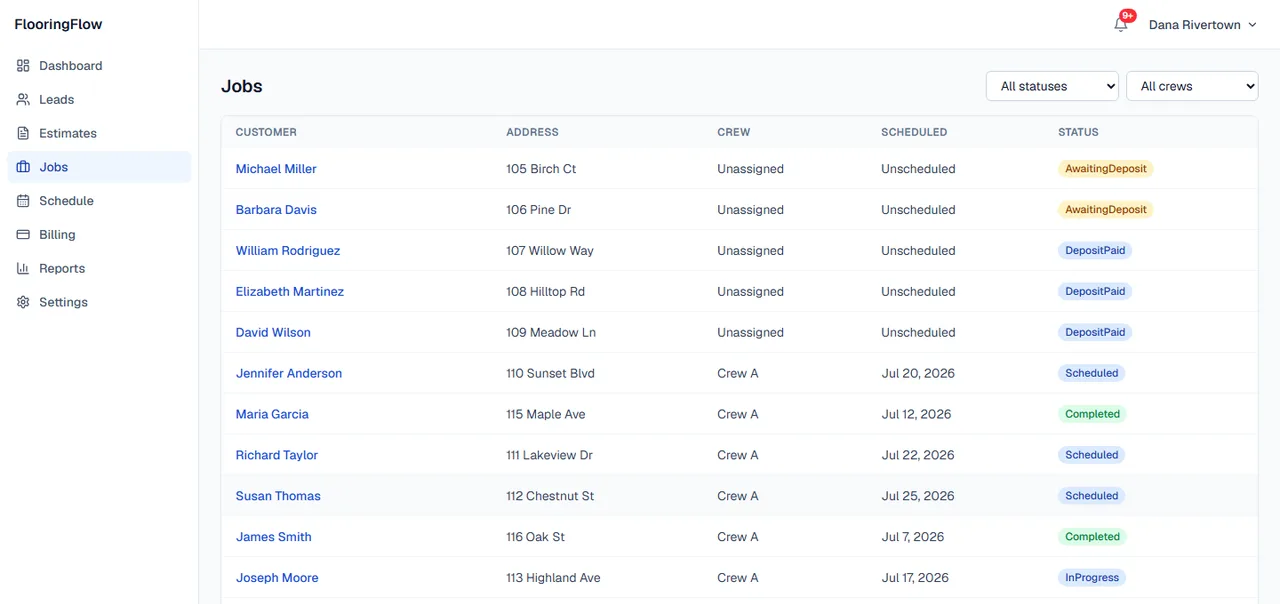Open Reports from sidebar
The height and width of the screenshot is (604, 1280).
[99, 268]
